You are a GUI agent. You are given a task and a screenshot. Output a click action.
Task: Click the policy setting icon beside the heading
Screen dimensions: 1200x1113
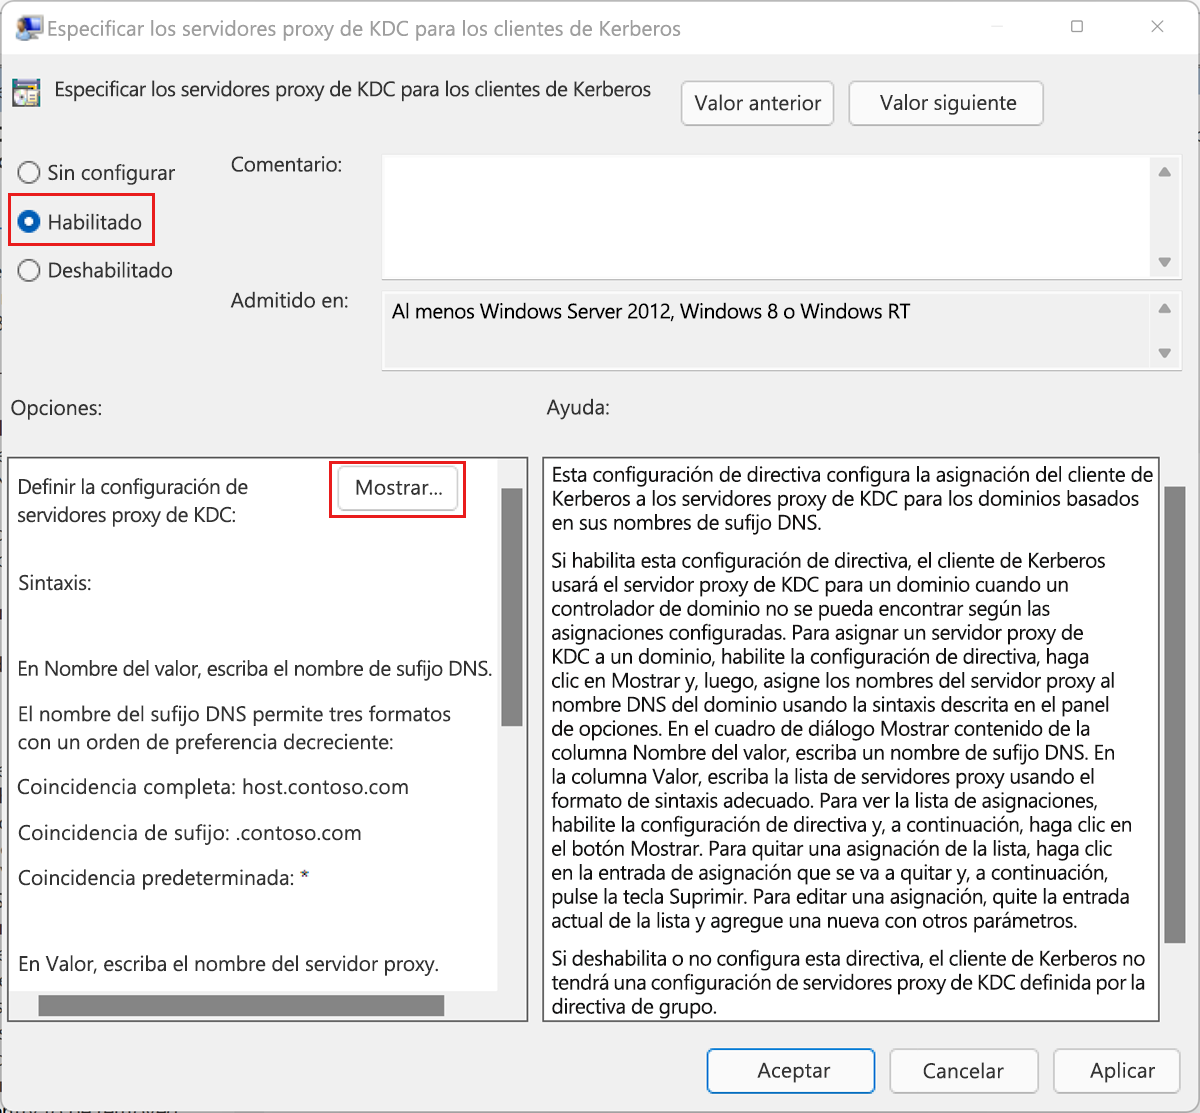tap(26, 92)
